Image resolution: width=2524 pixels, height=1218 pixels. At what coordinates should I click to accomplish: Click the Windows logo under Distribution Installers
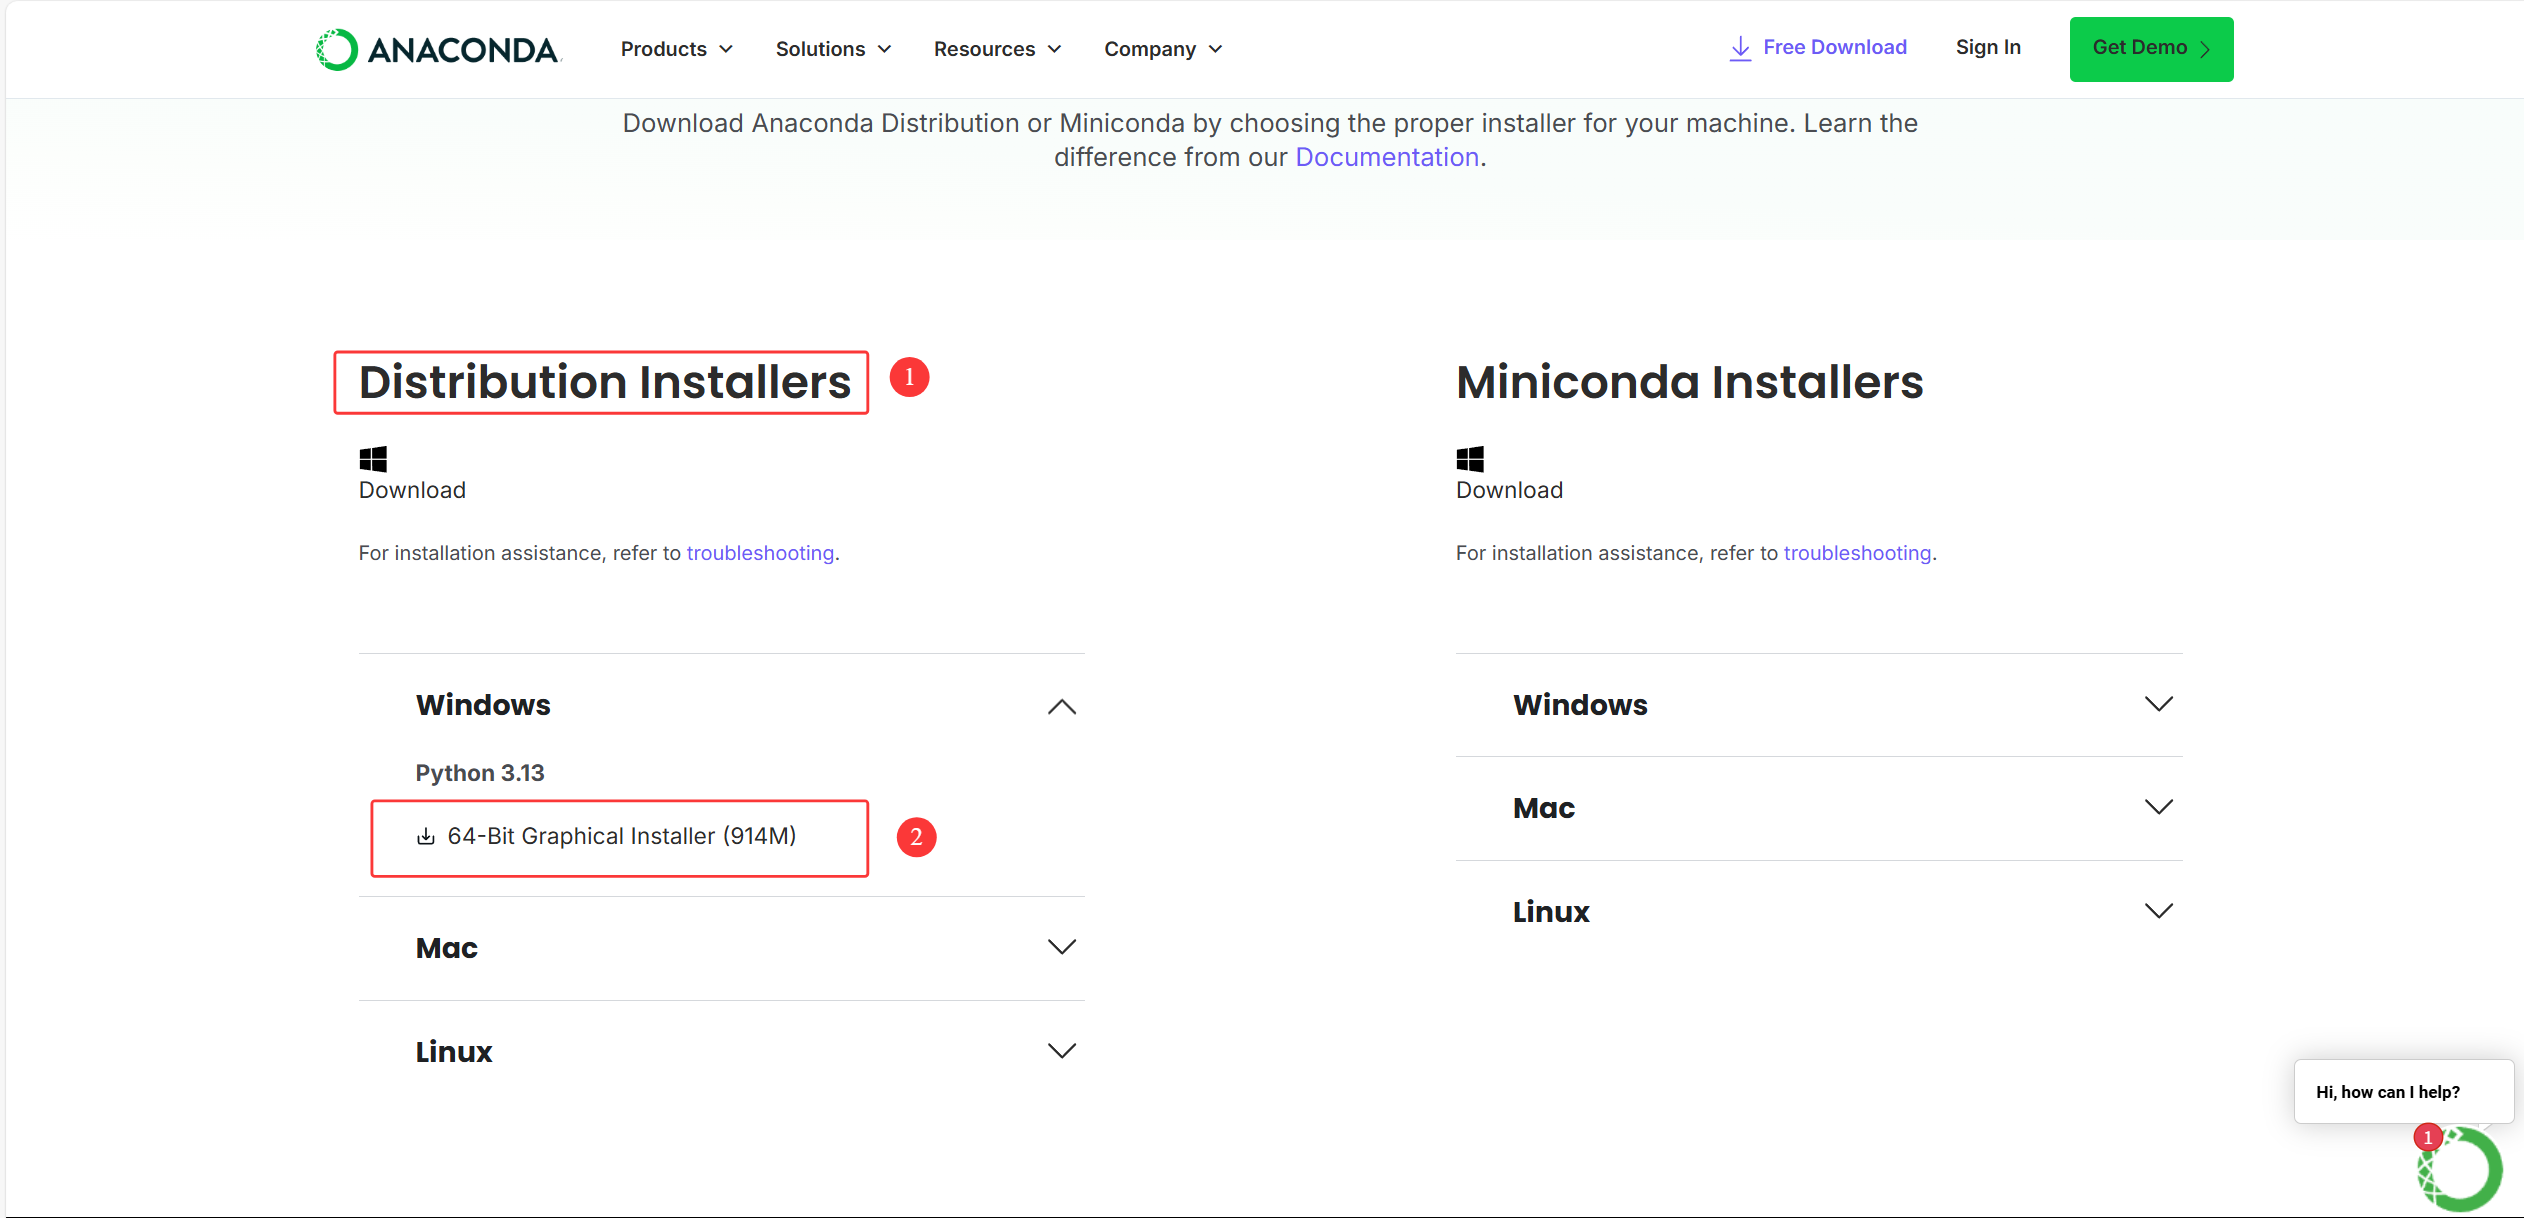[x=373, y=459]
